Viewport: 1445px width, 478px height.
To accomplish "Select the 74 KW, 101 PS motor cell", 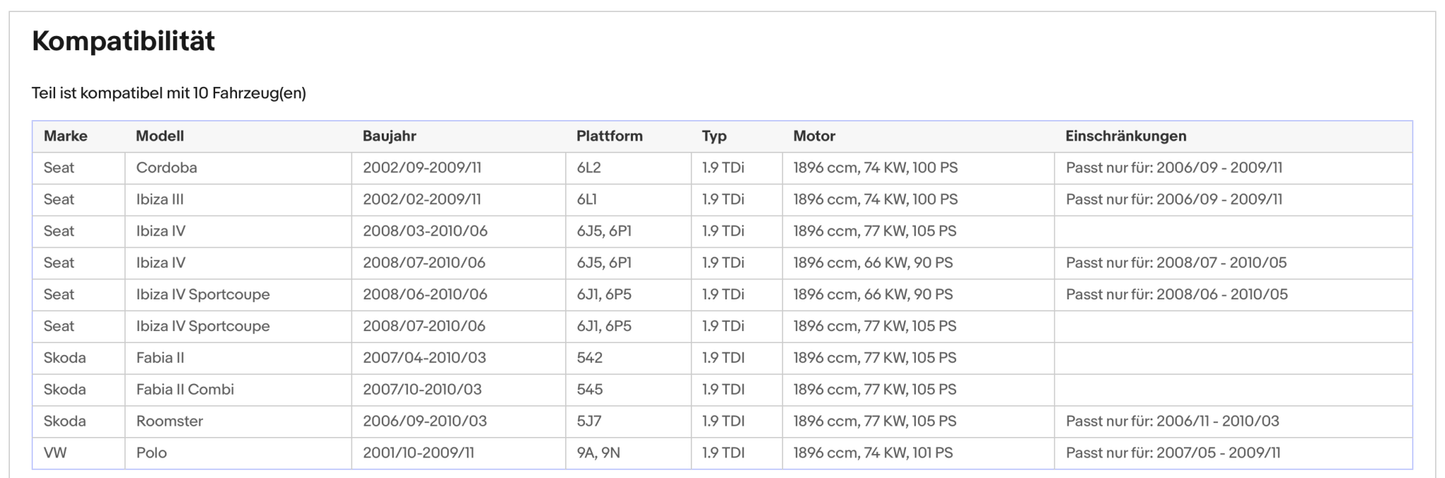I will 872,454.
